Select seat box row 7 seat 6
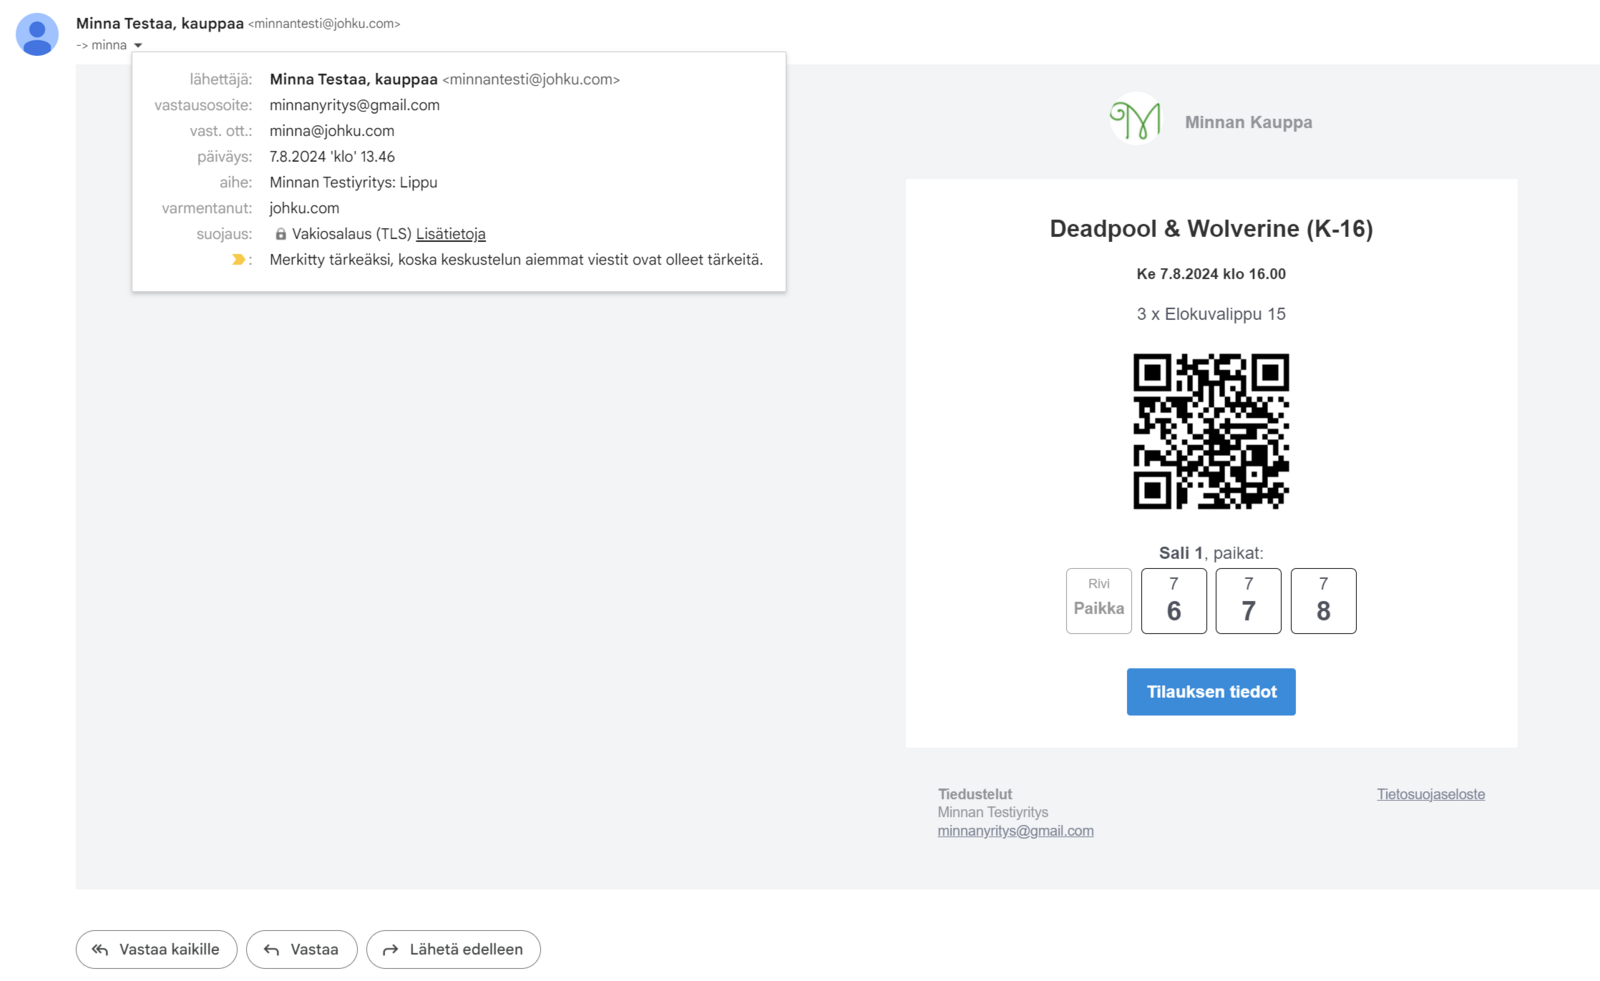 1174,601
